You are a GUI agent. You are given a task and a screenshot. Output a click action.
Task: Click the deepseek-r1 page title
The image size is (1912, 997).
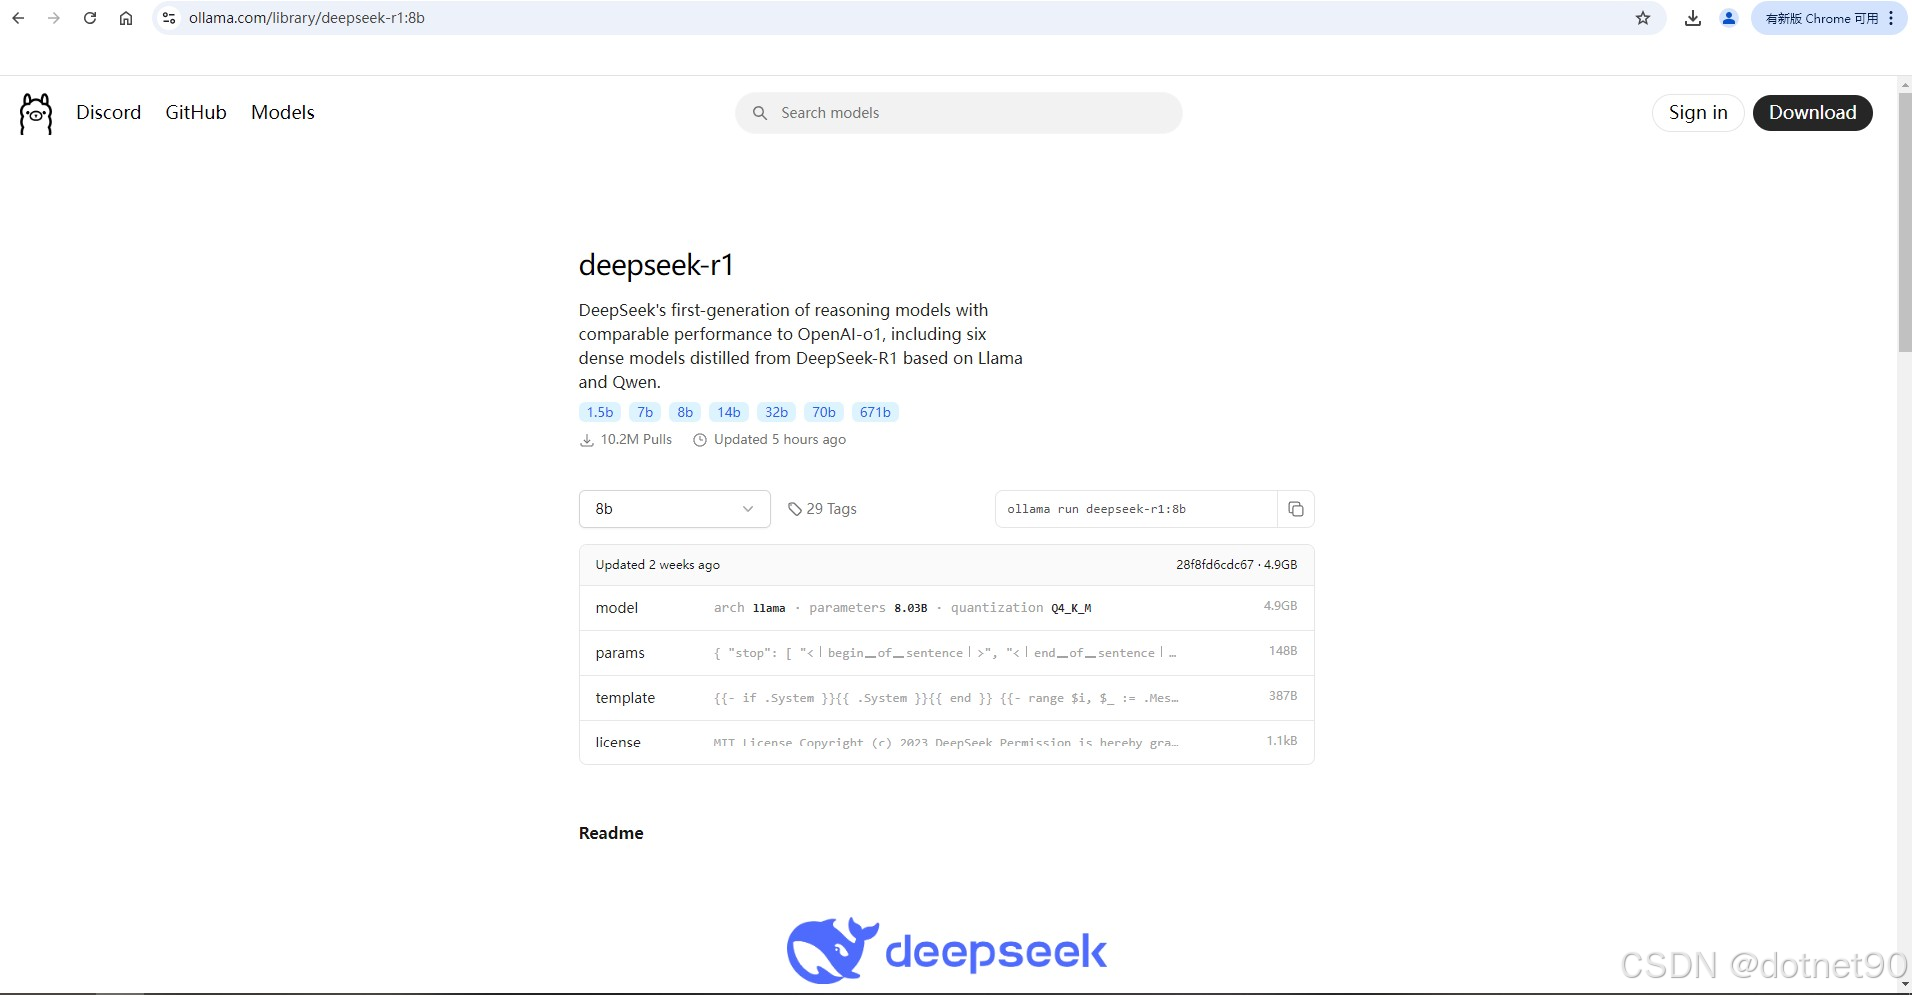point(656,265)
